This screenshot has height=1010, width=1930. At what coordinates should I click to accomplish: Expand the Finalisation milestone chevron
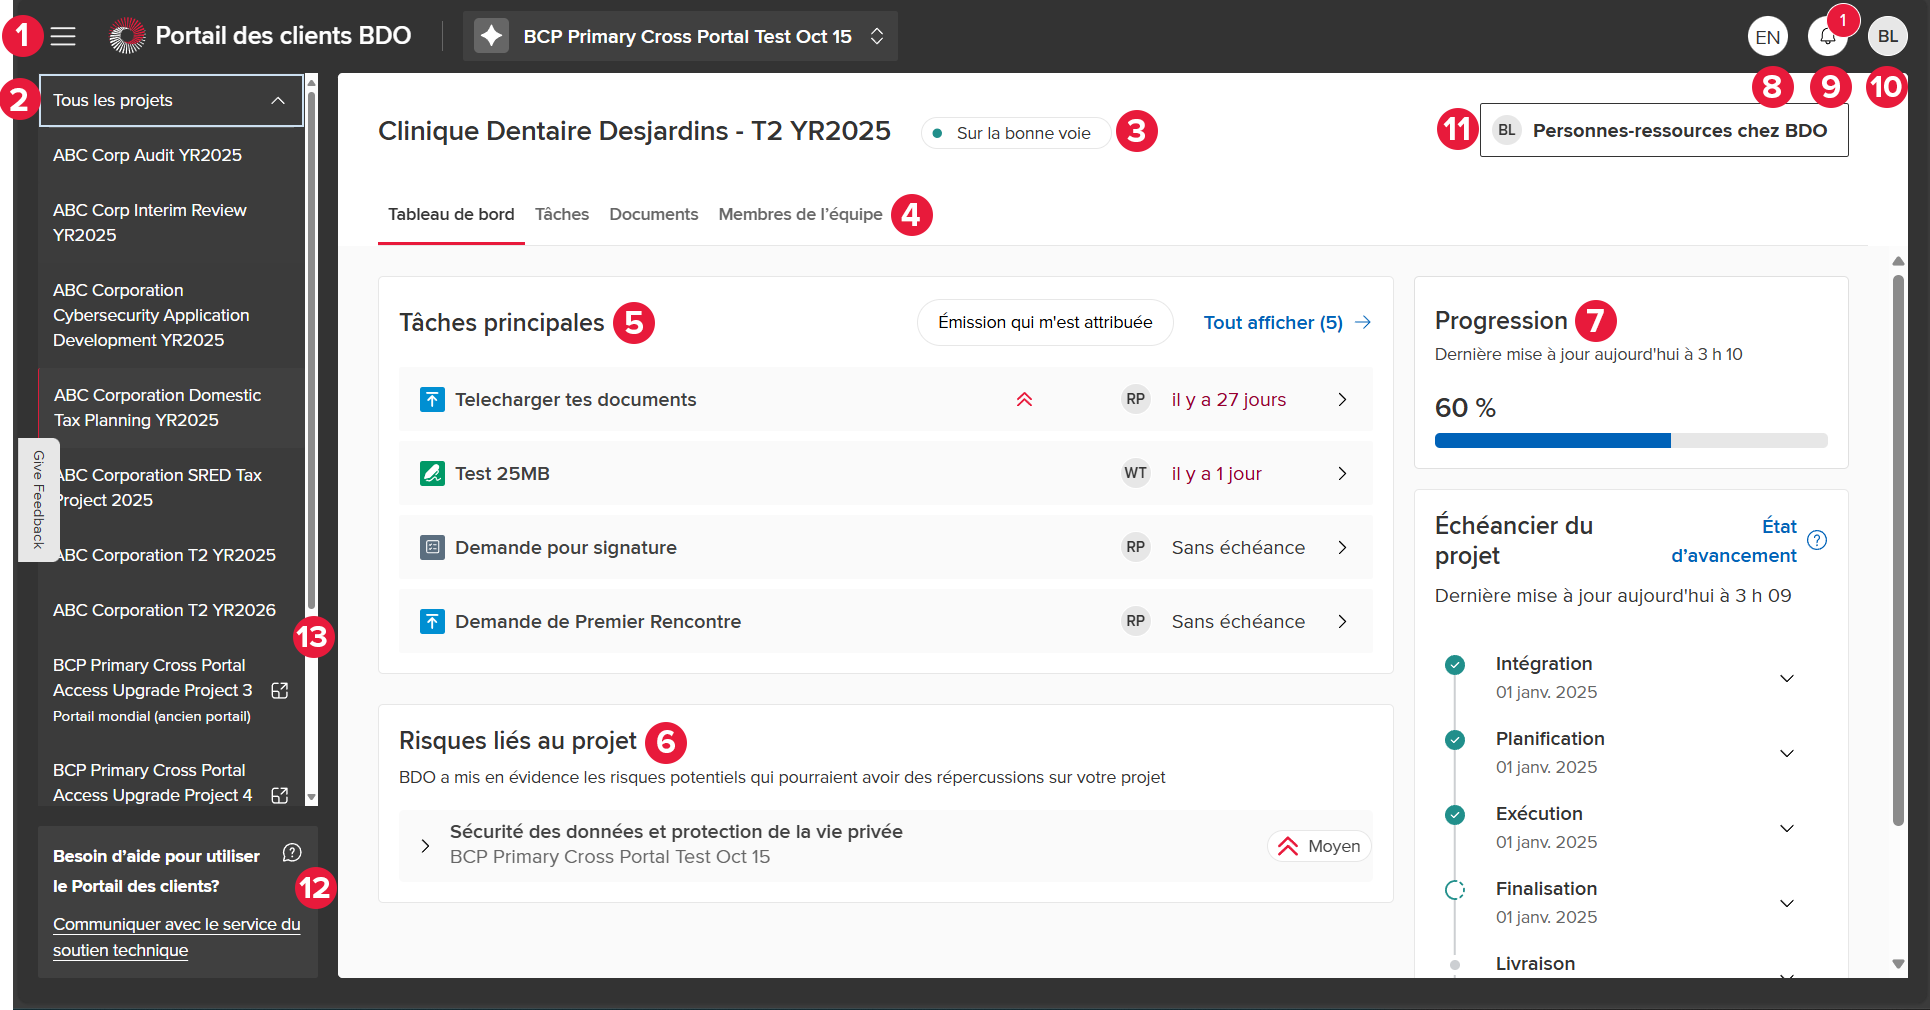pos(1787,903)
